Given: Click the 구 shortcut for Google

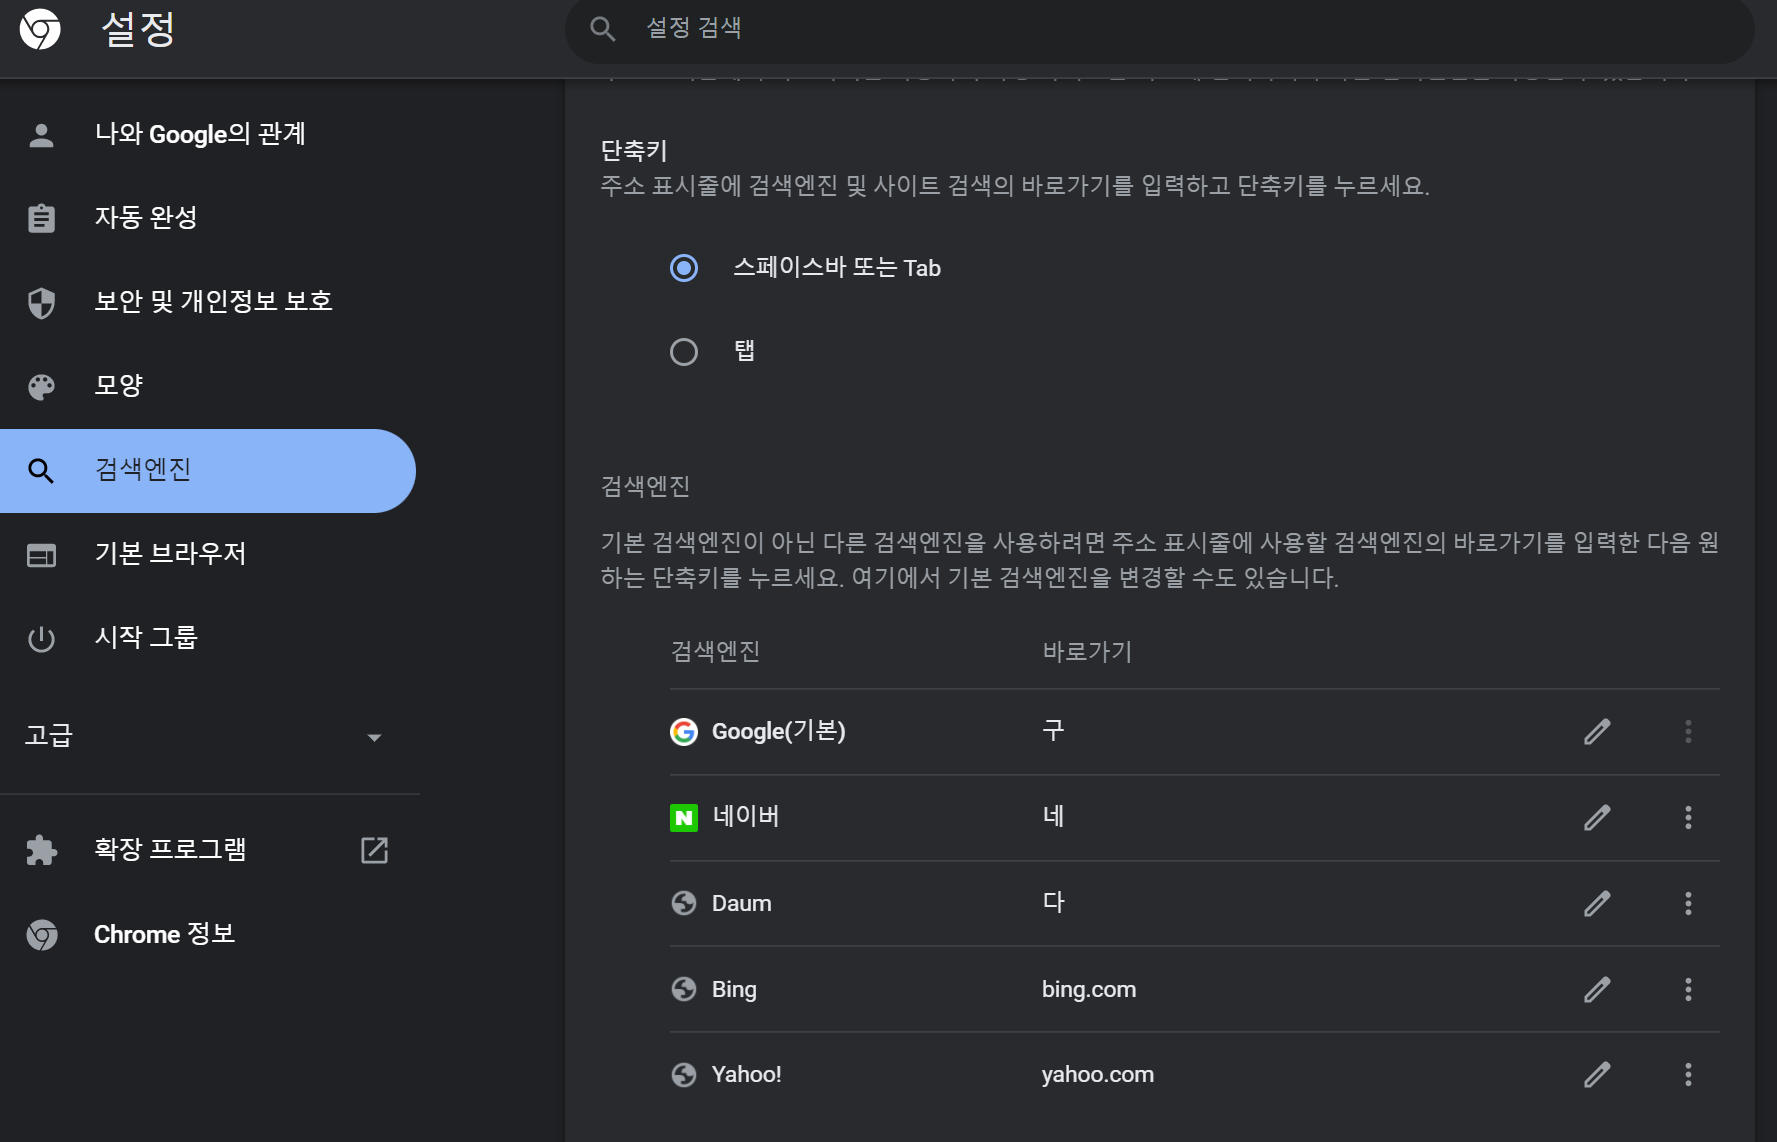Looking at the screenshot, I should pos(1053,731).
